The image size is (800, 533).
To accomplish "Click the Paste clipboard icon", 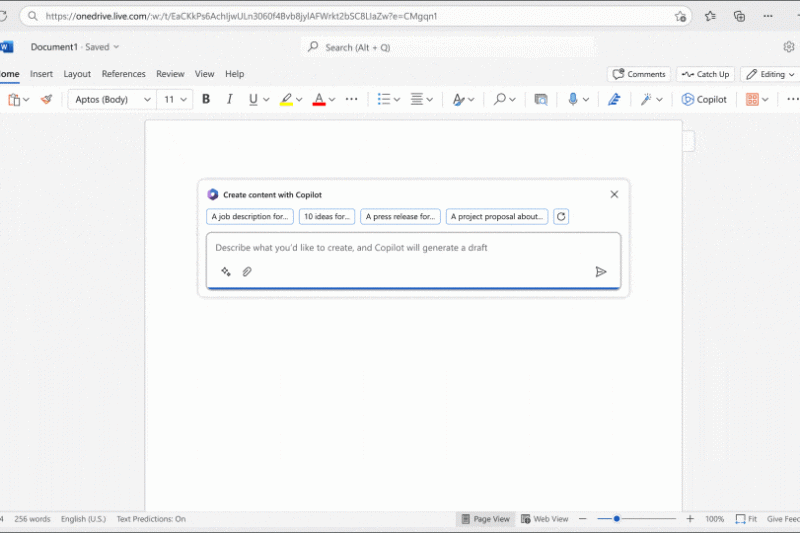I will point(14,99).
